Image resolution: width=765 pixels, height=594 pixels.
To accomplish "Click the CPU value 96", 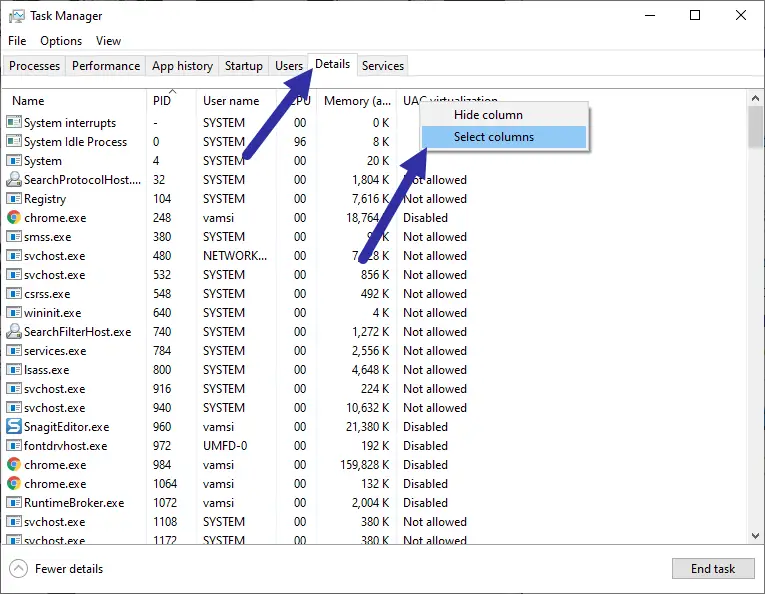I will (300, 141).
